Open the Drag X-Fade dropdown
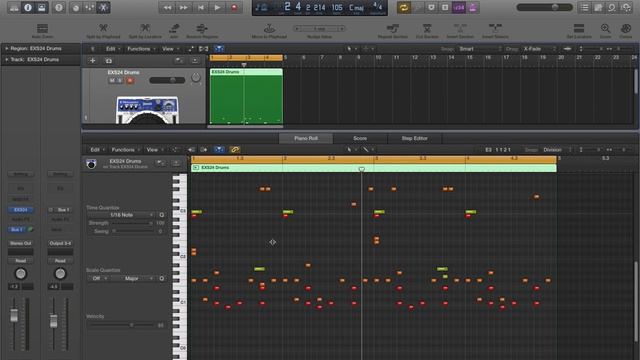Image resolution: width=640 pixels, height=360 pixels. point(540,49)
